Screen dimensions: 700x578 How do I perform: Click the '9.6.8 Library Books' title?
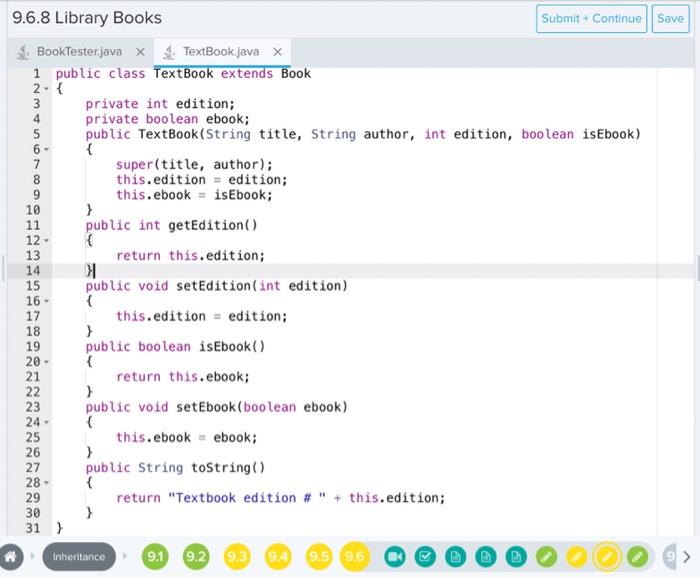click(x=87, y=18)
